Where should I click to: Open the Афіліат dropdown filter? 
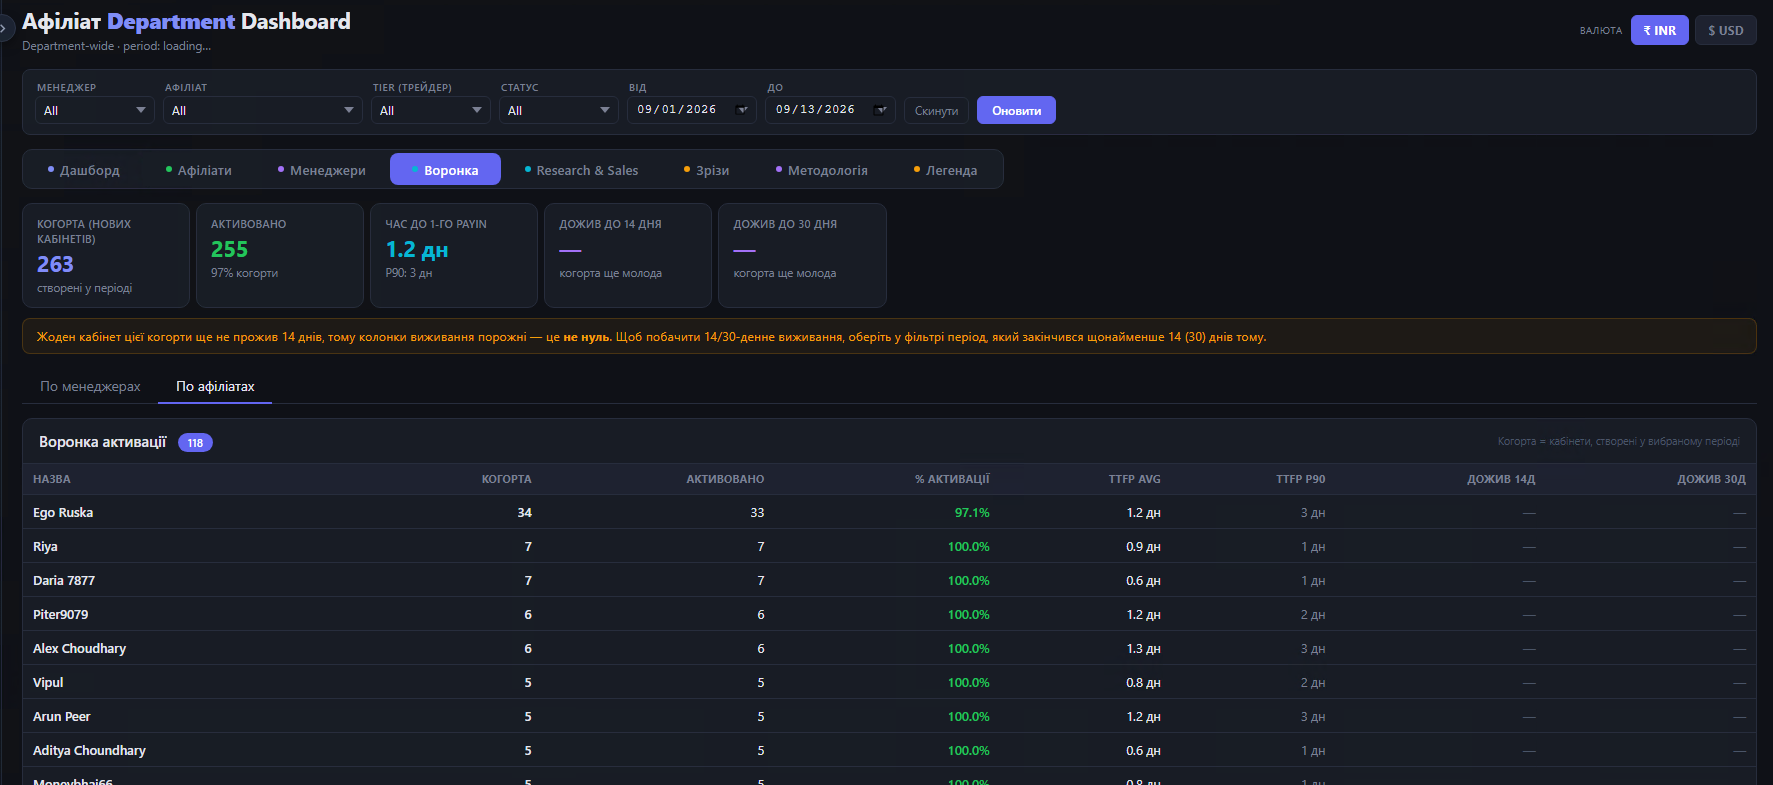point(263,110)
